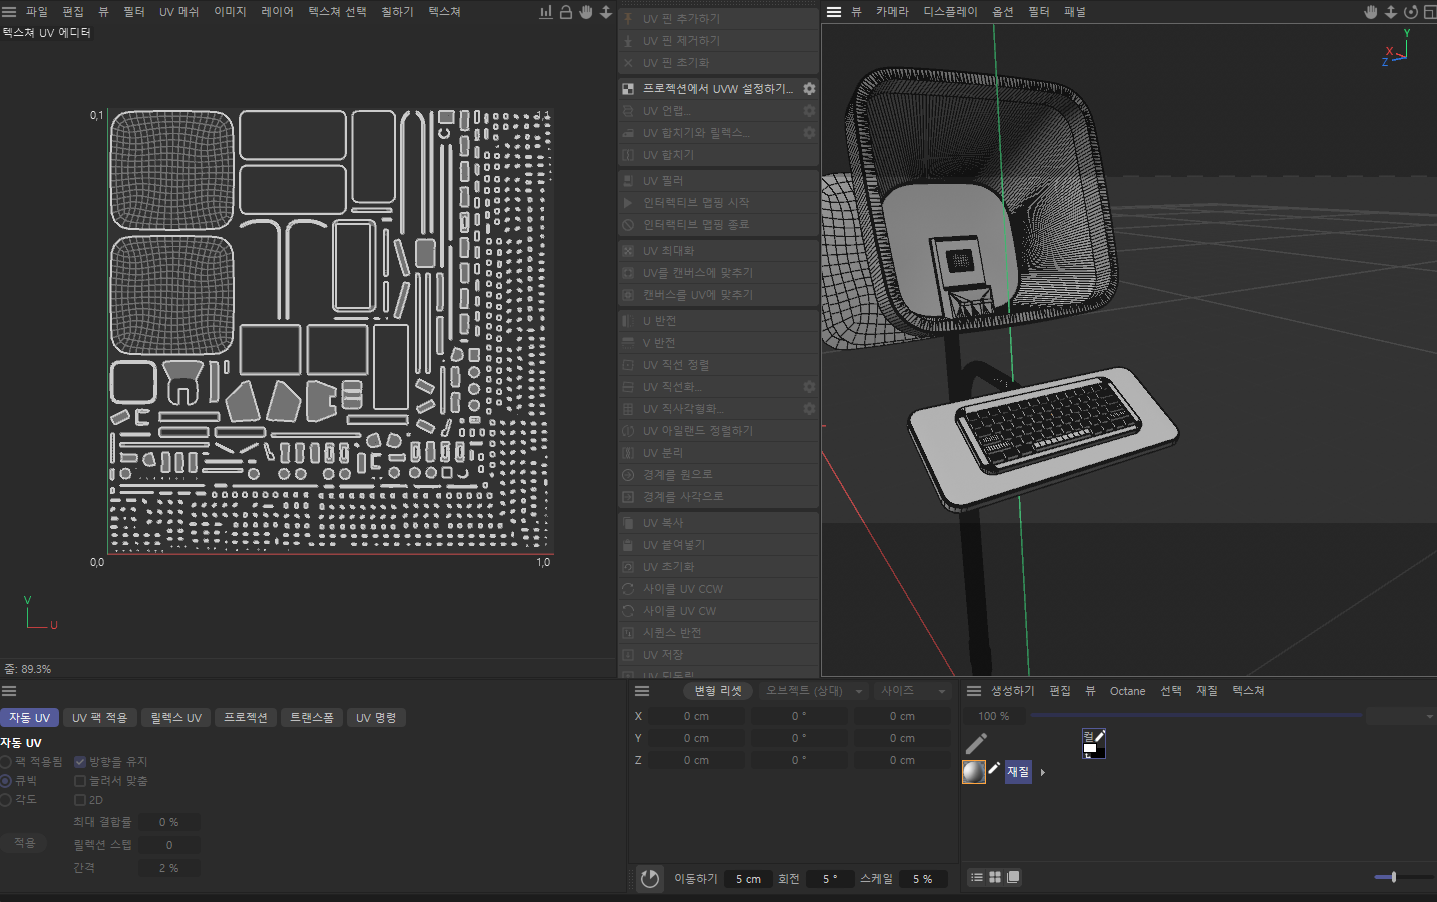Select the hand pan icon in the UV editor header

[x=586, y=12]
